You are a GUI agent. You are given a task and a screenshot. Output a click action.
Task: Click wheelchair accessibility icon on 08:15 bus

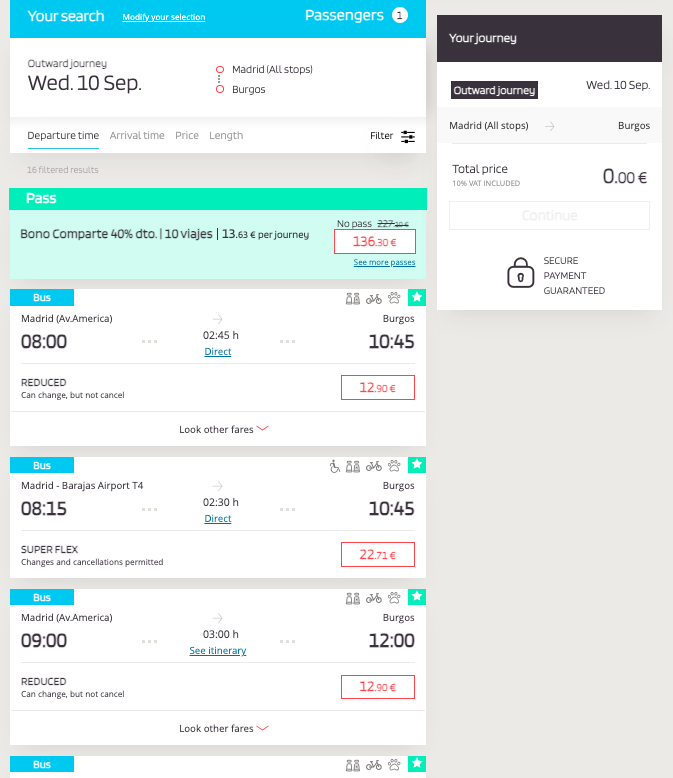click(335, 465)
